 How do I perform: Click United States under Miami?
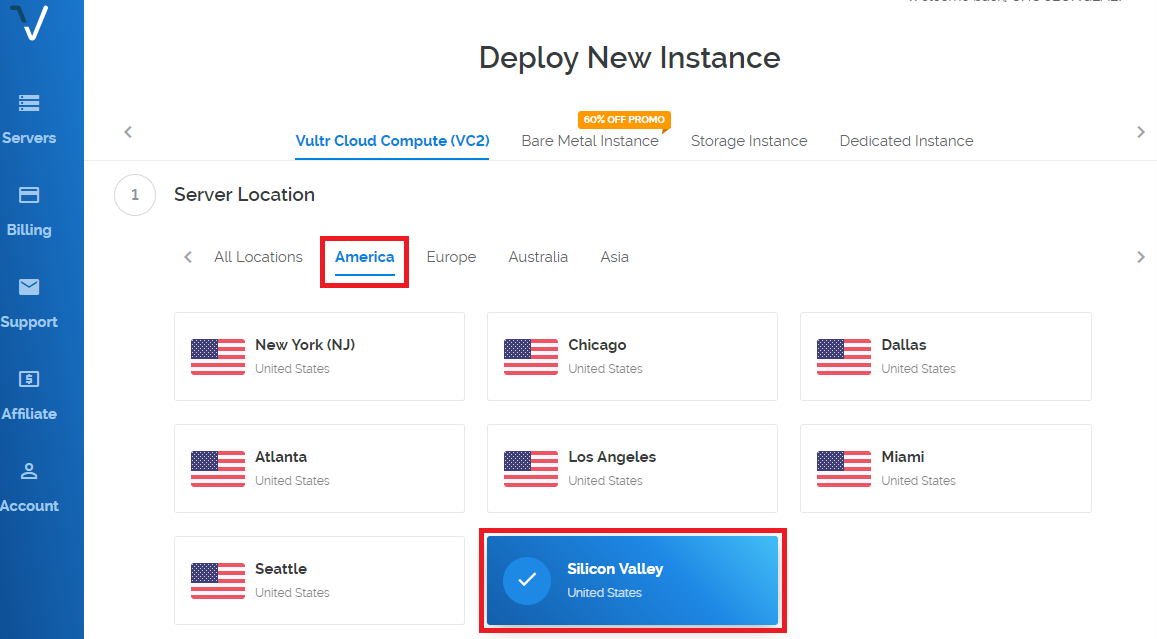tap(918, 481)
